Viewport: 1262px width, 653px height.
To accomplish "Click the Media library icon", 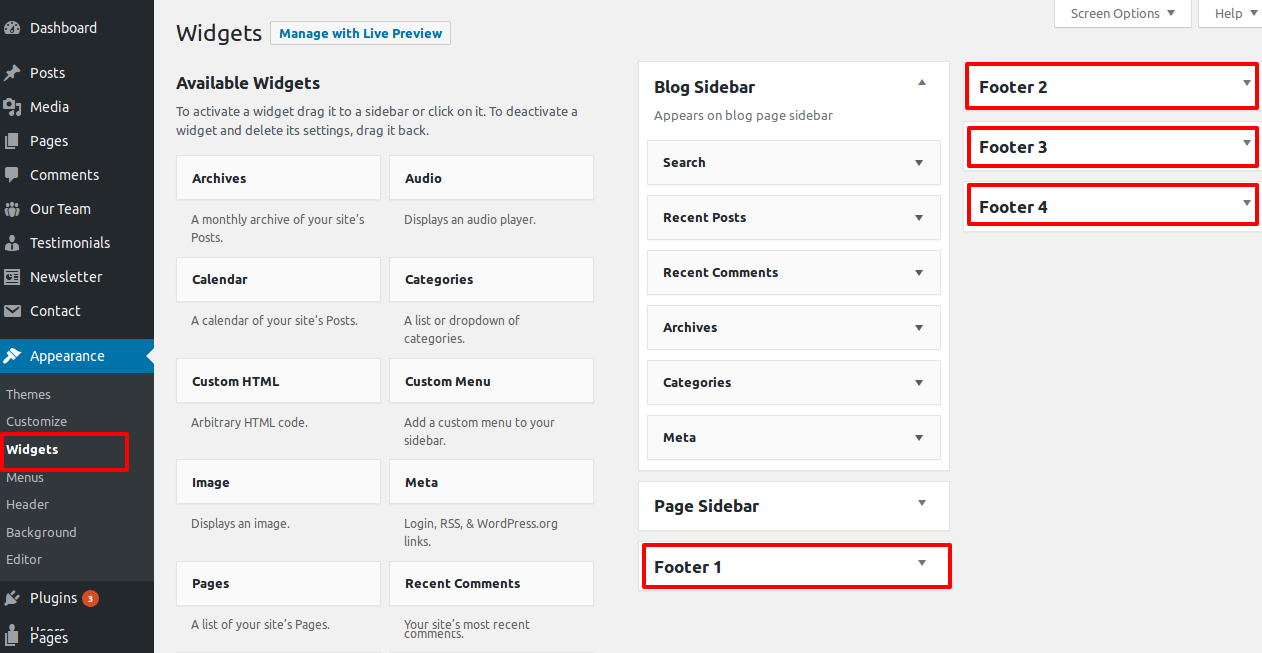I will tap(12, 107).
